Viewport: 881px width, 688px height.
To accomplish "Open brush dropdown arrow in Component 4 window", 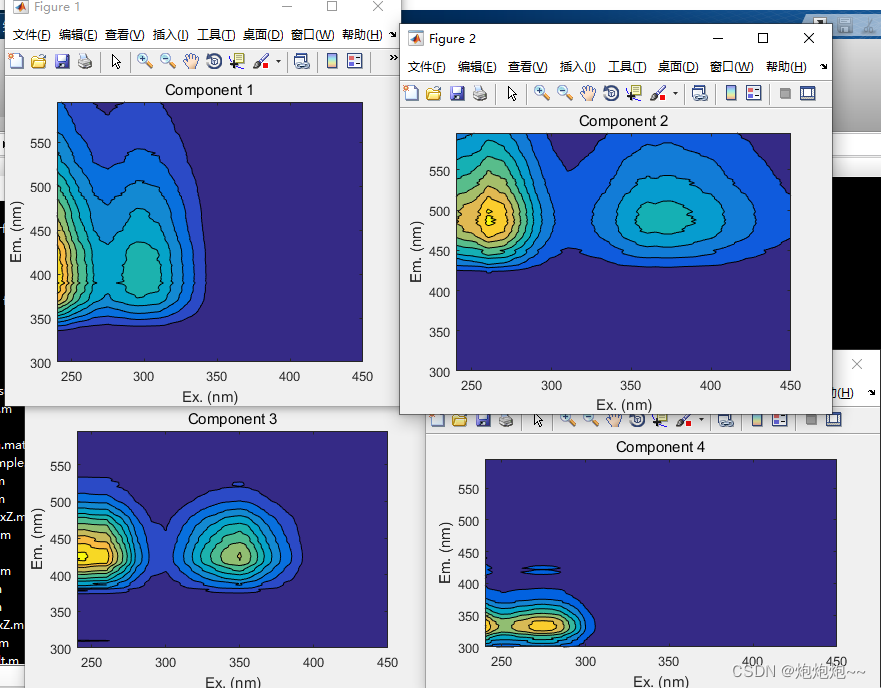I will click(701, 420).
